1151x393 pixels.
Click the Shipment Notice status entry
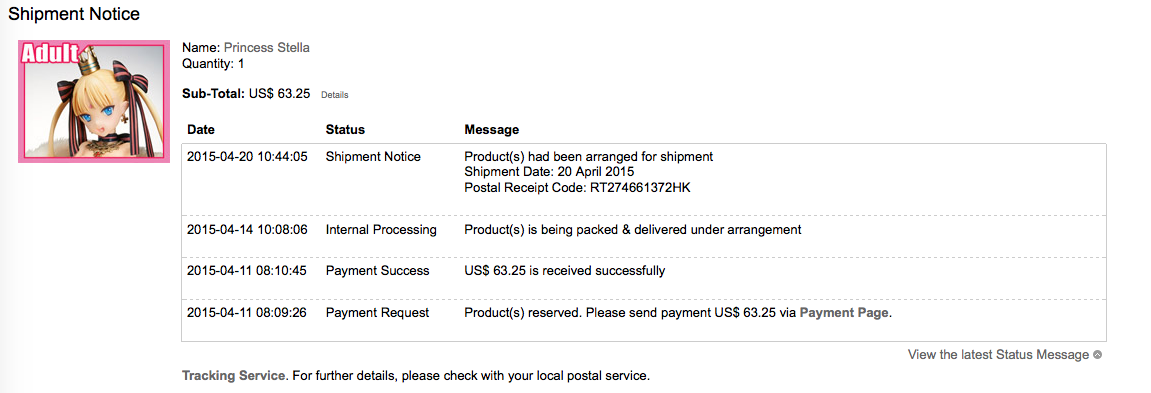pyautogui.click(x=374, y=156)
